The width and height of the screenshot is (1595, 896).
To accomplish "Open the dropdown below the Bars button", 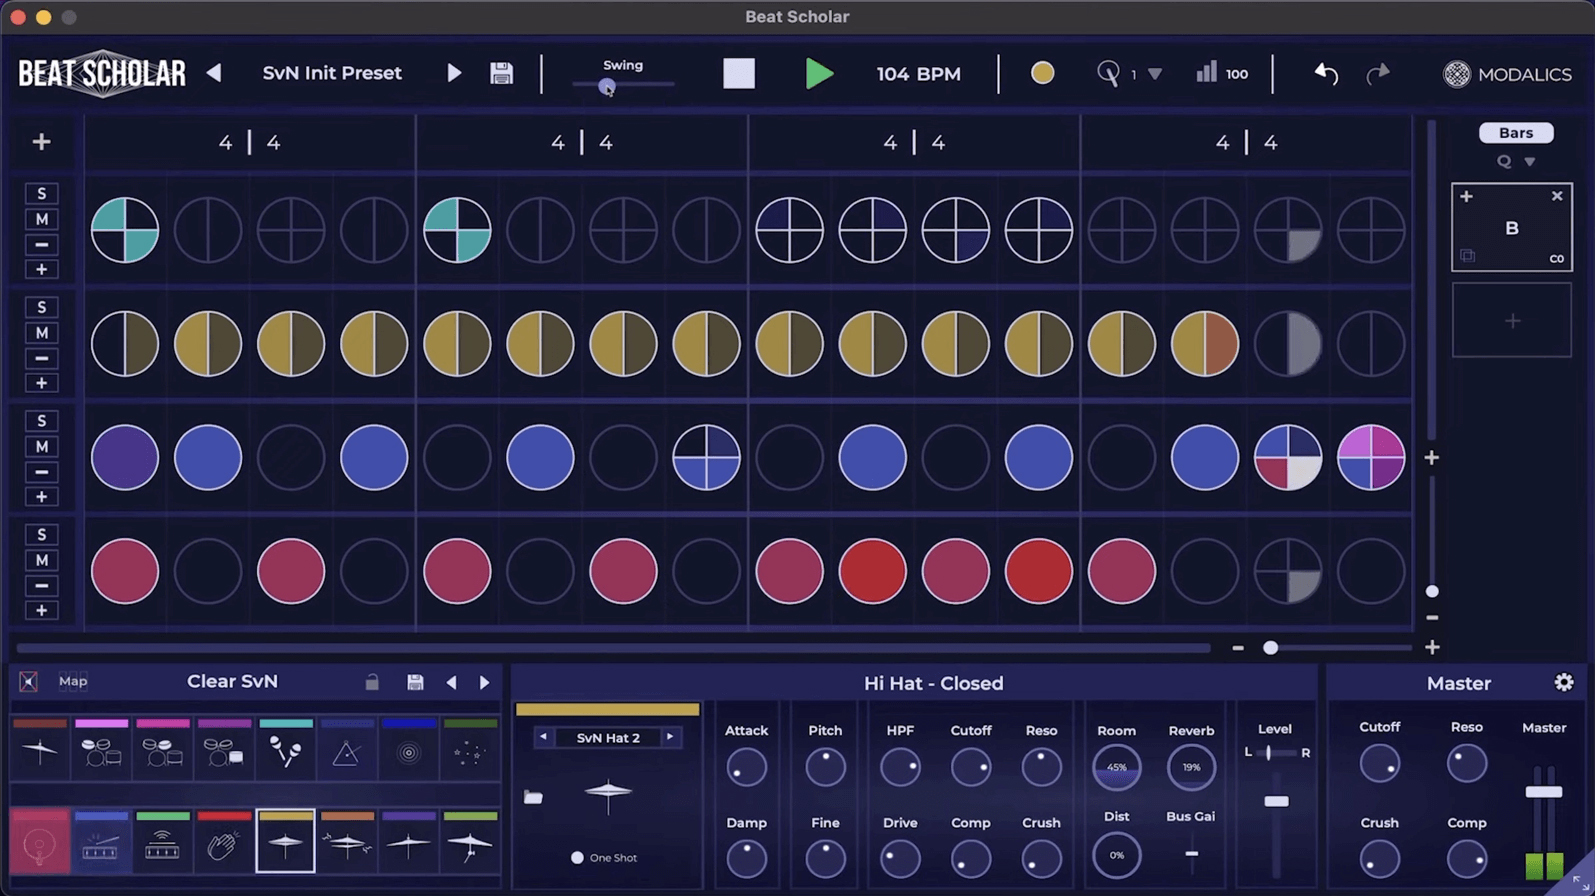I will click(x=1529, y=161).
